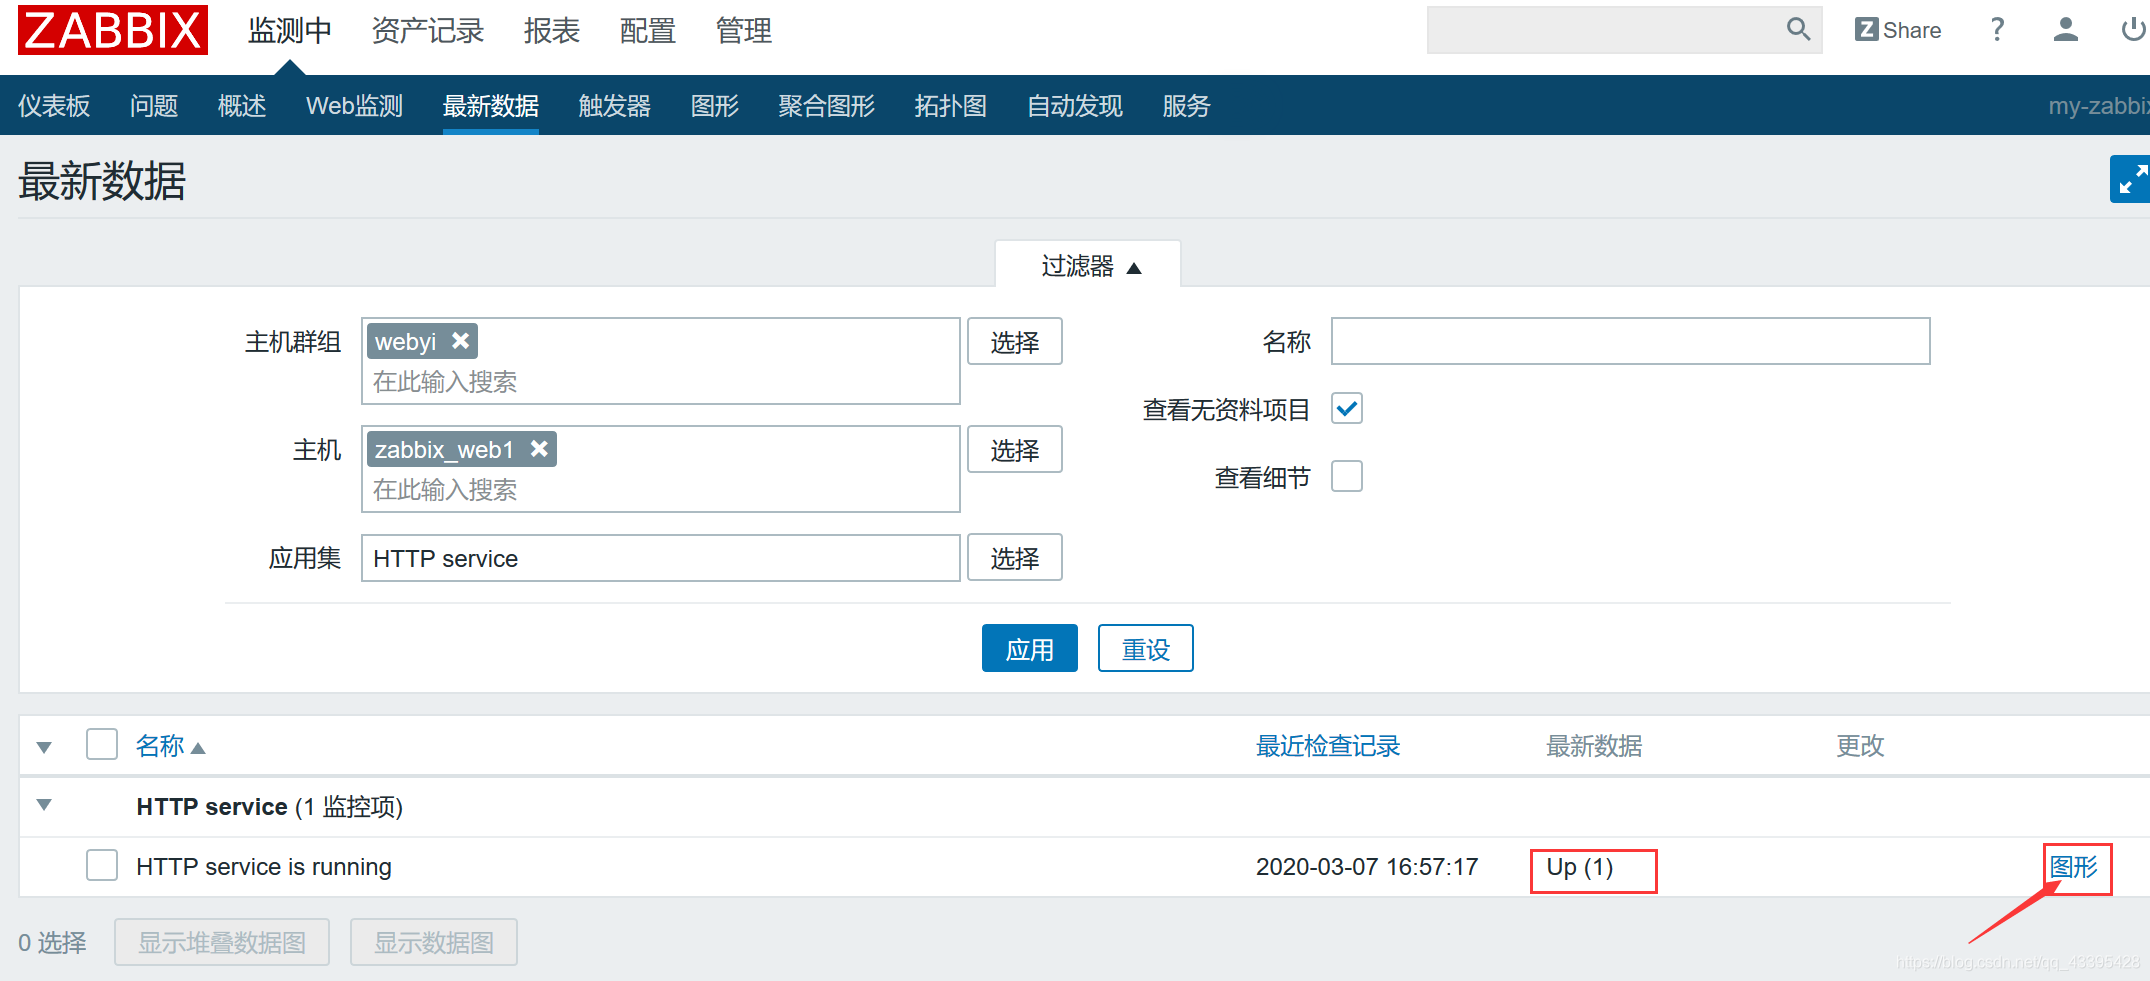Click the ZABBIX logo

(x=113, y=30)
